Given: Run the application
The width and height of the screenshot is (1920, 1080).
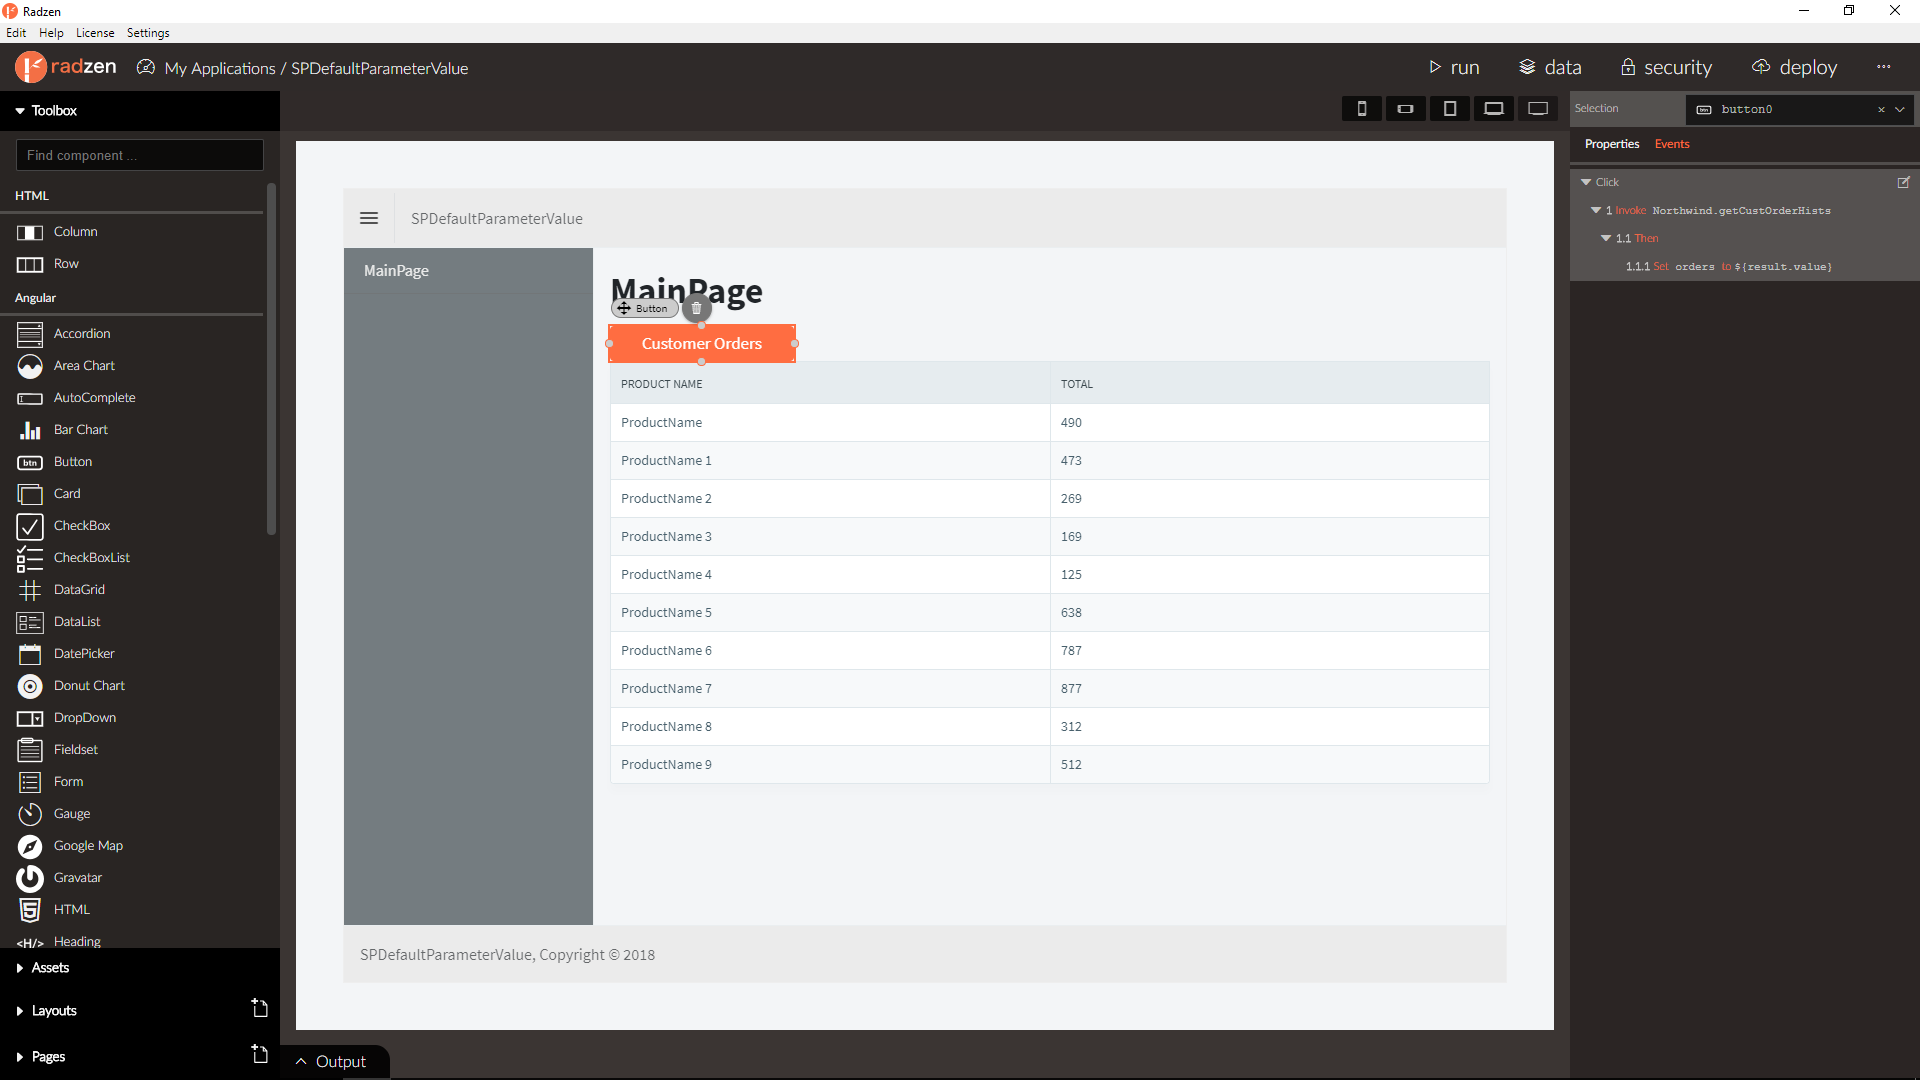Looking at the screenshot, I should coord(1454,67).
